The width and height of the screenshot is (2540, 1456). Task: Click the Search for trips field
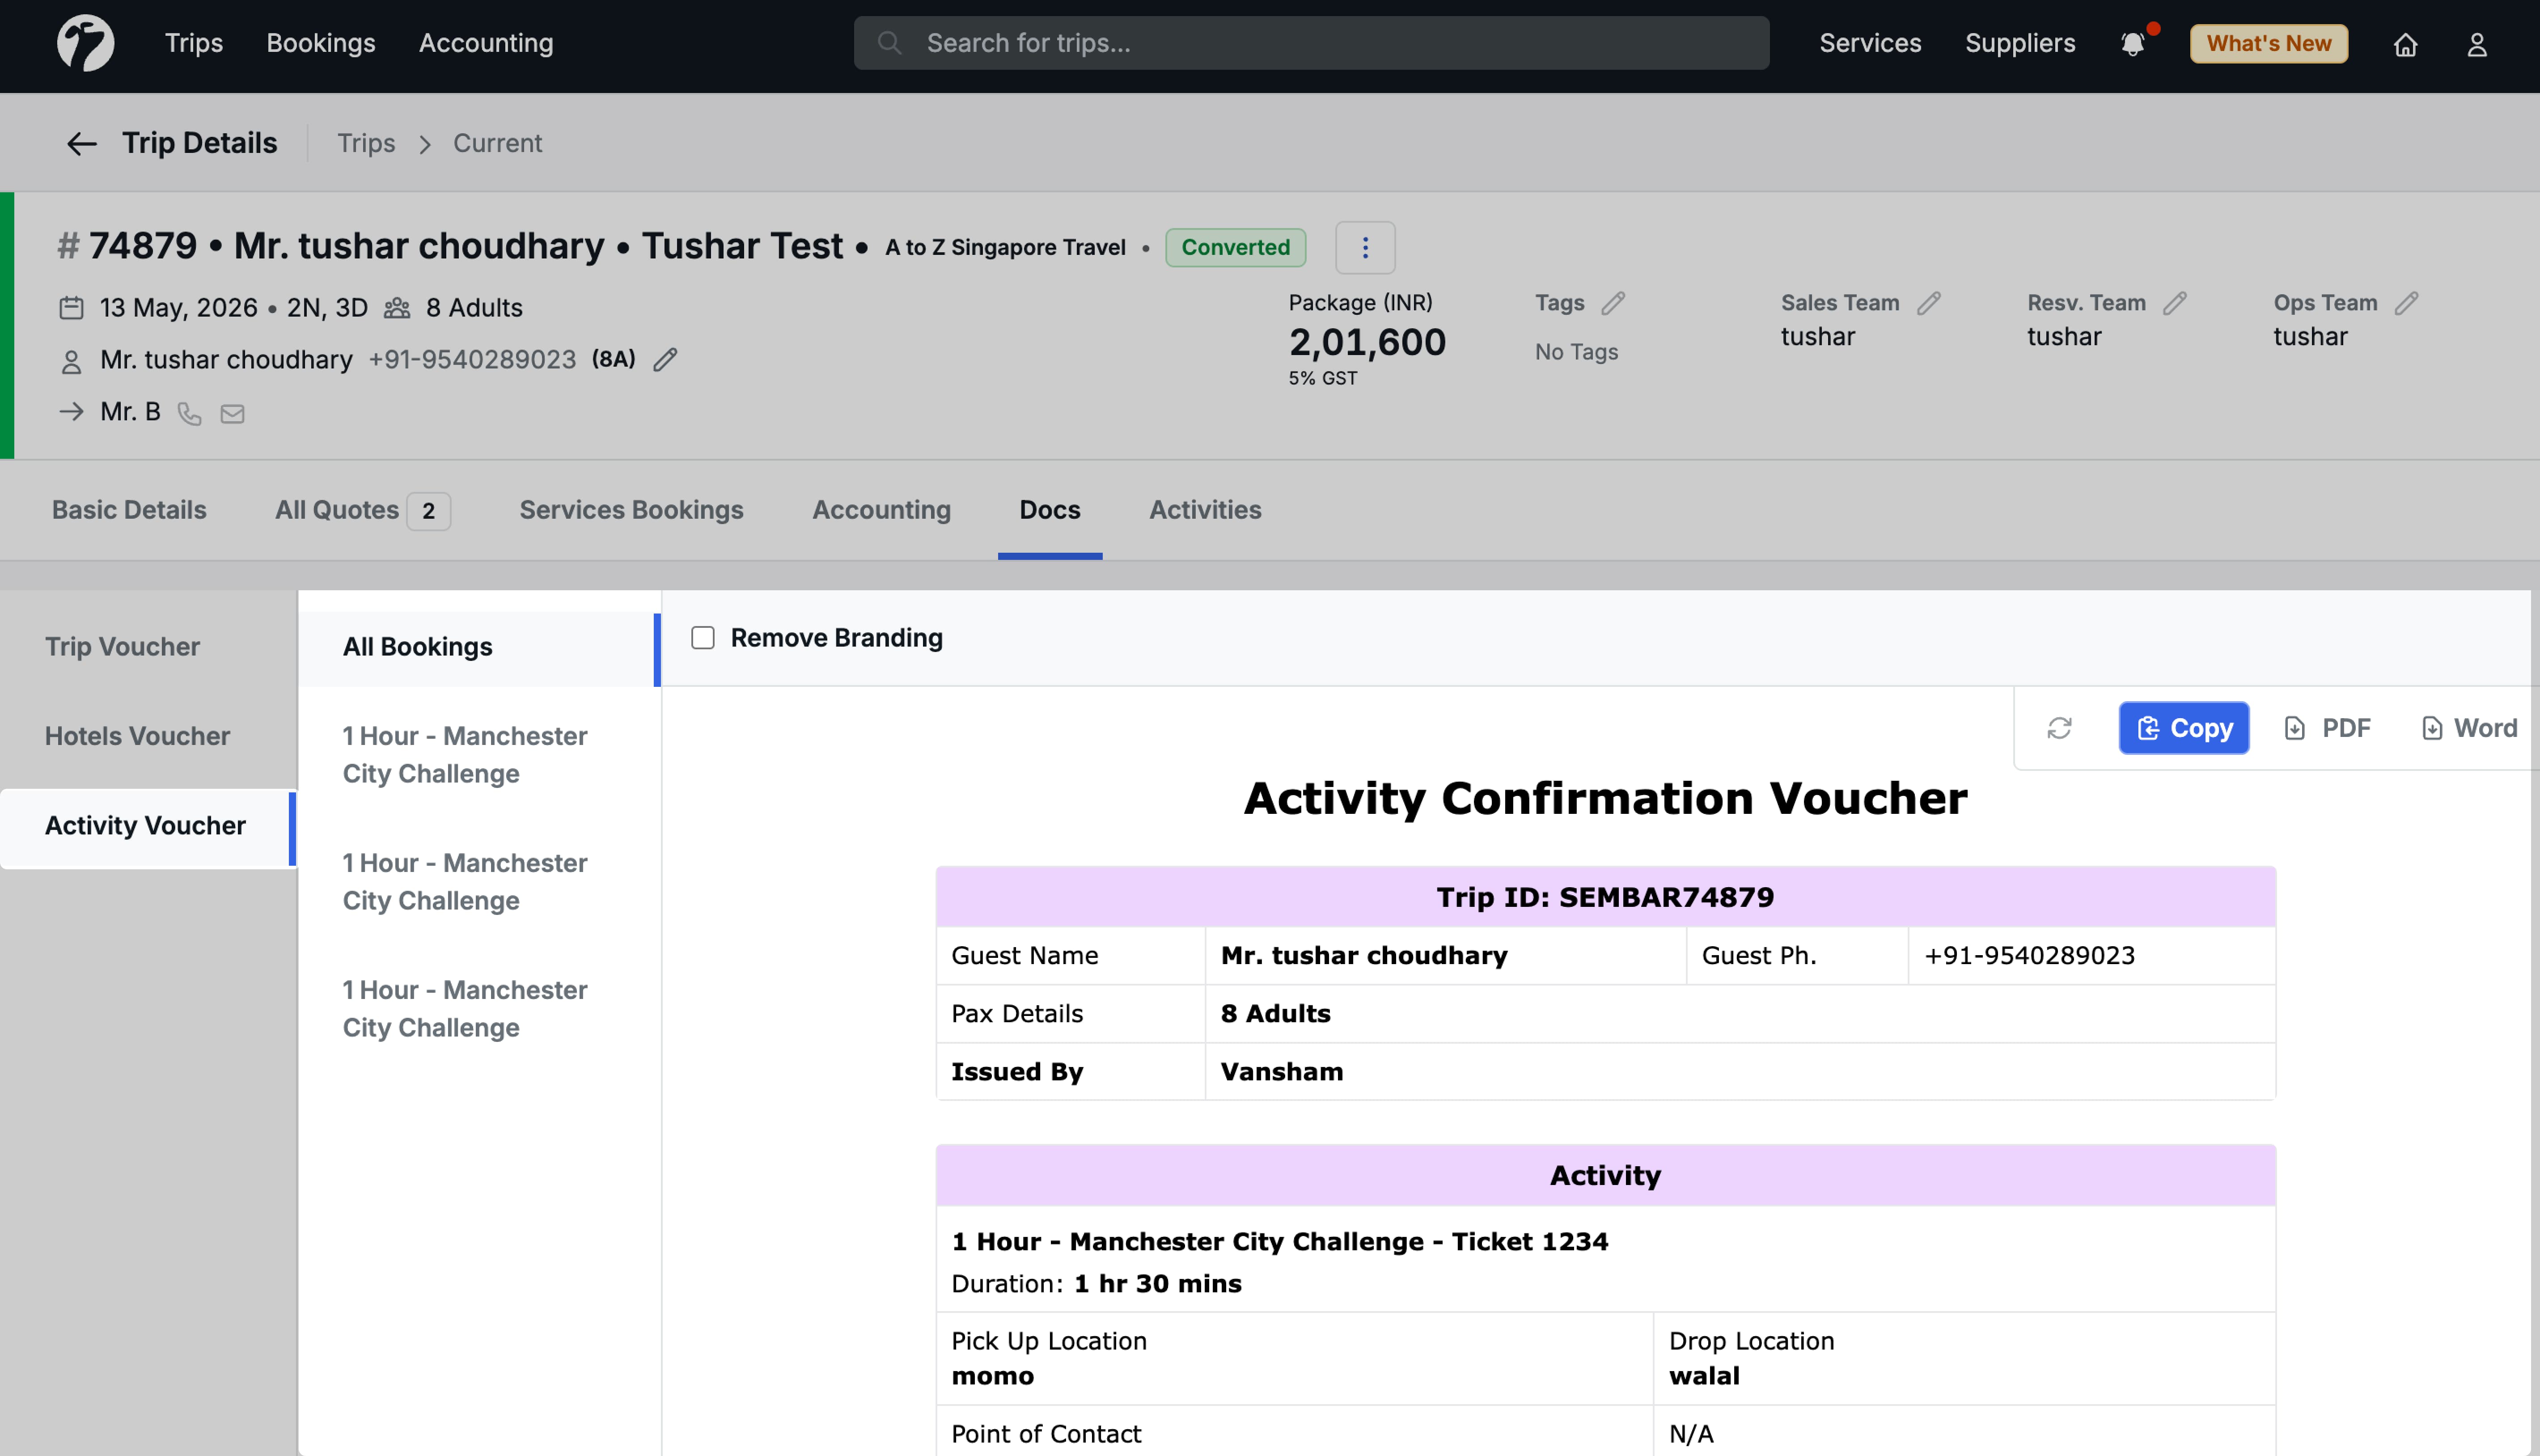coord(1311,43)
